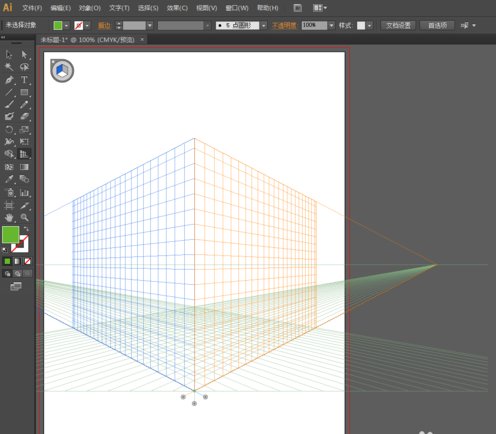
Task: Expand the brush definition dropdown
Action: [264, 25]
